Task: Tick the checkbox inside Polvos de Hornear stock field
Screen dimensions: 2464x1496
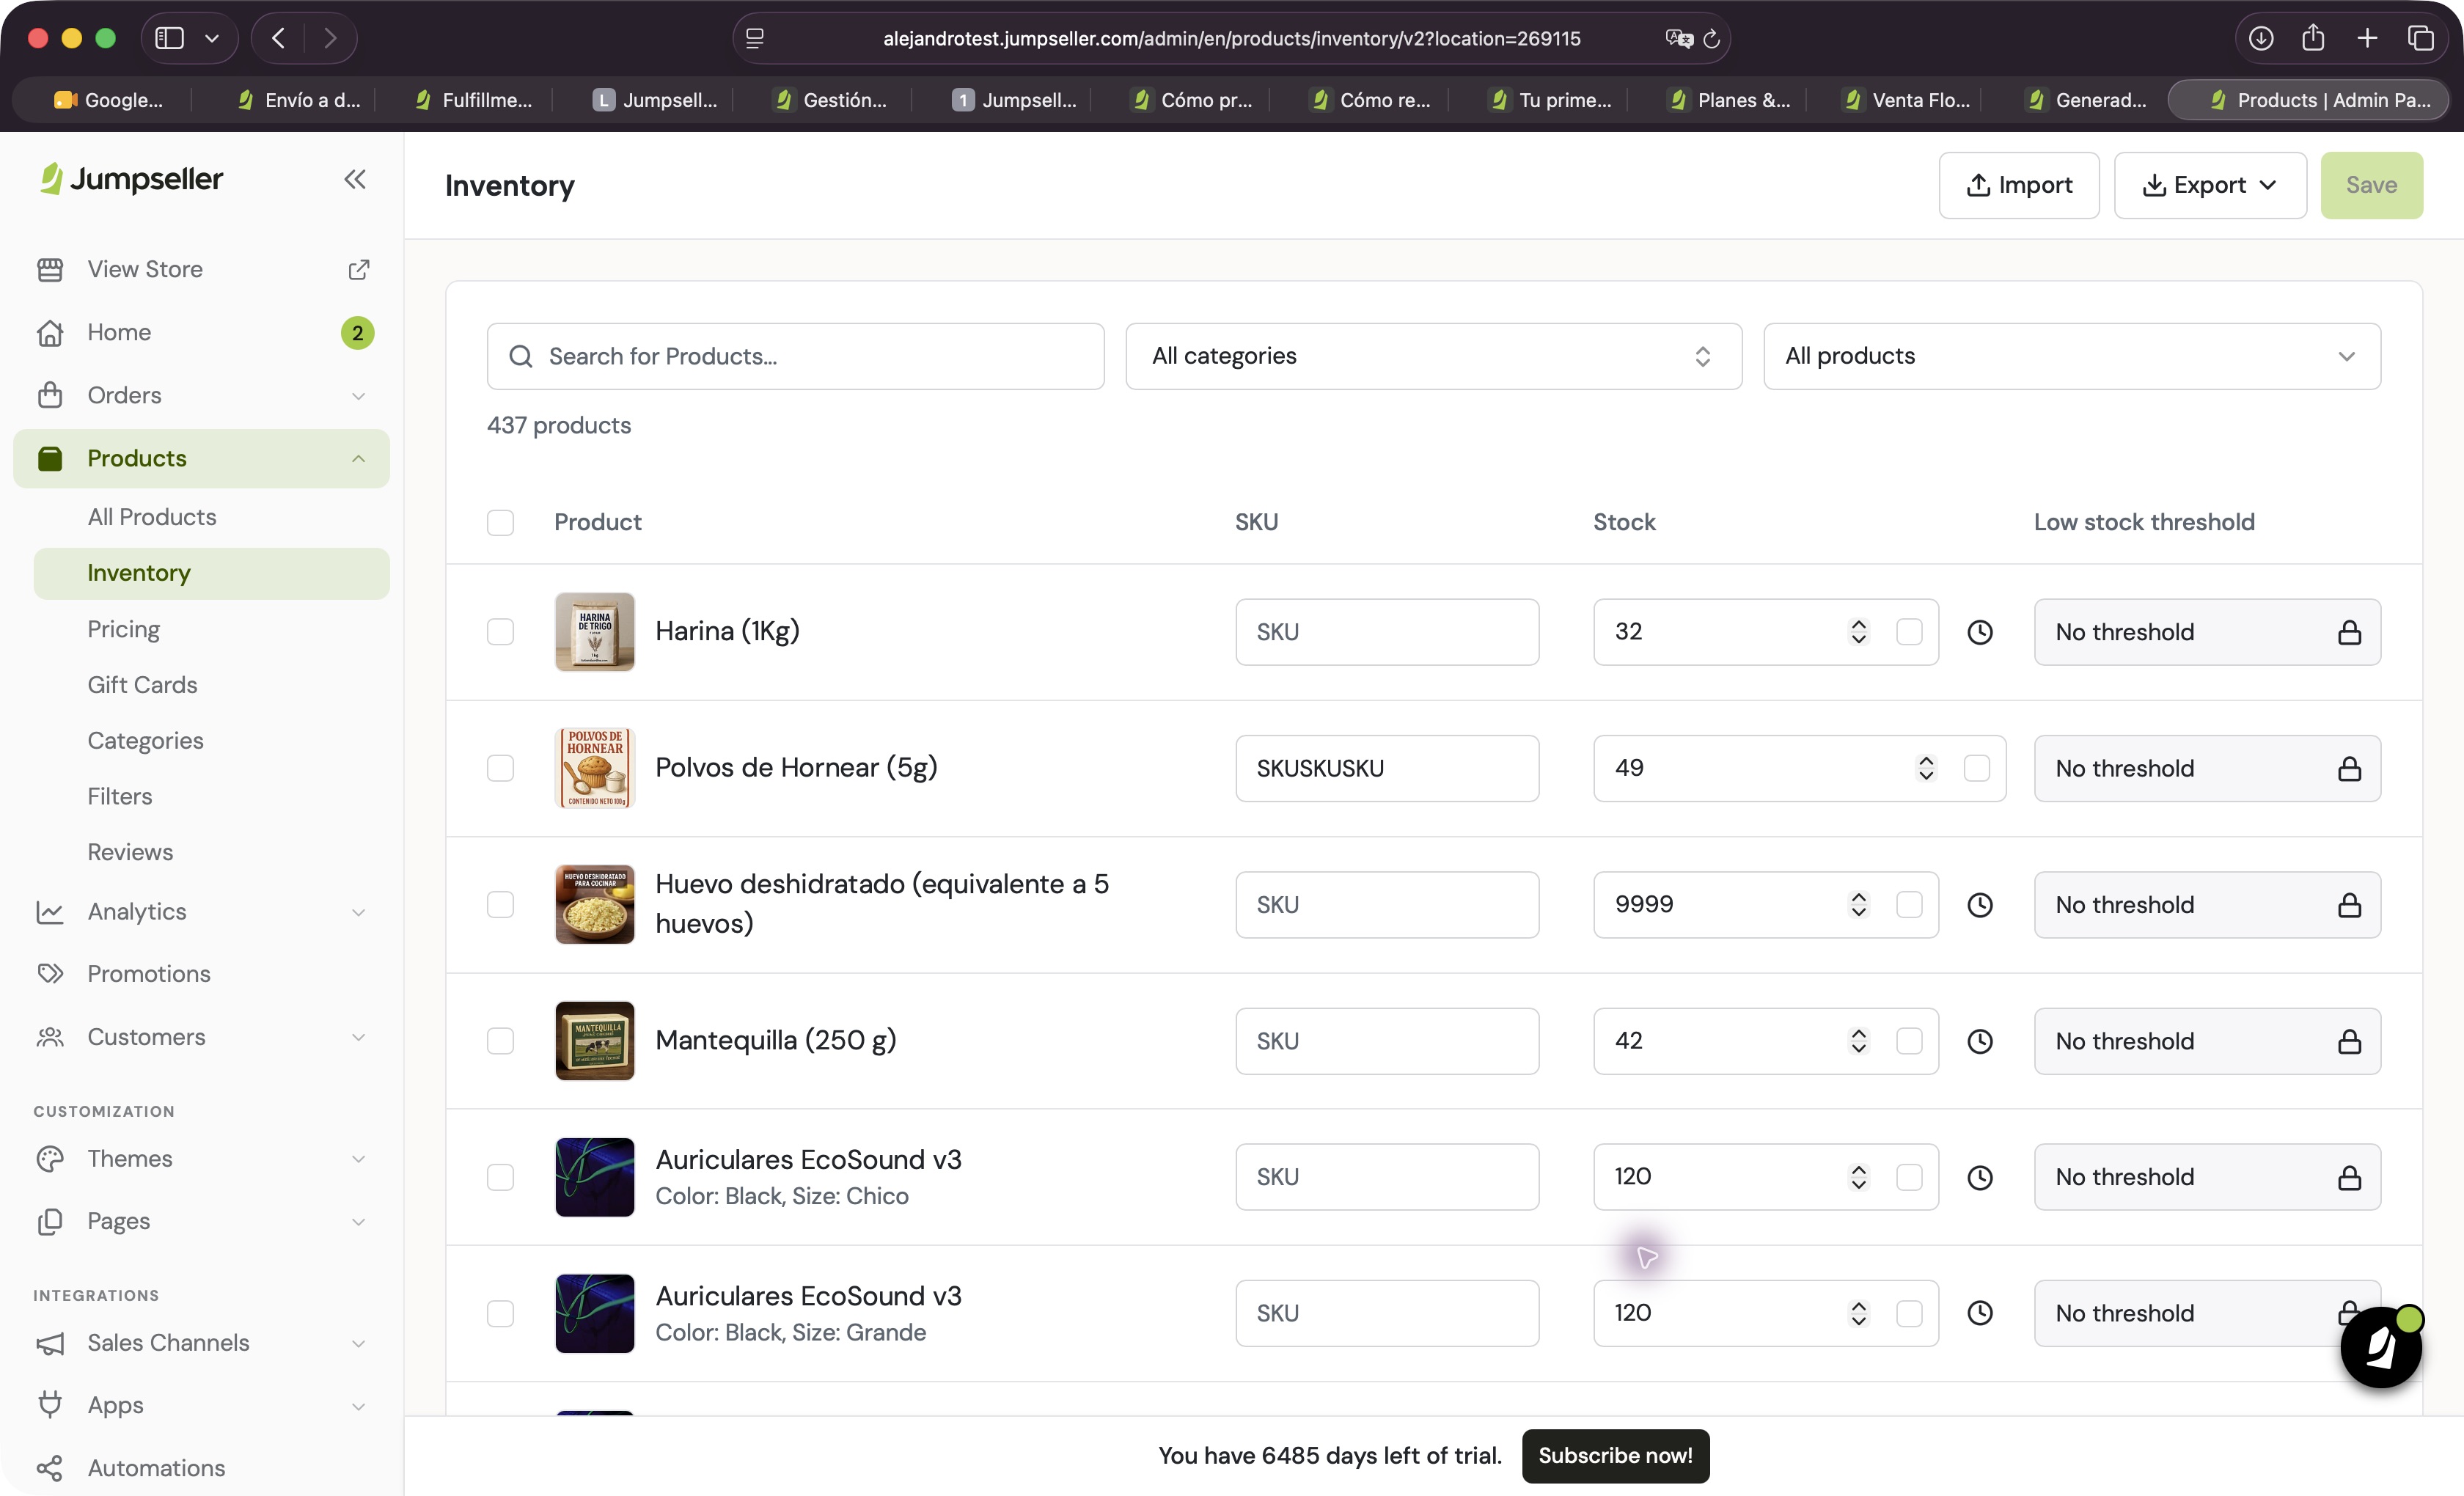Action: click(x=1977, y=768)
